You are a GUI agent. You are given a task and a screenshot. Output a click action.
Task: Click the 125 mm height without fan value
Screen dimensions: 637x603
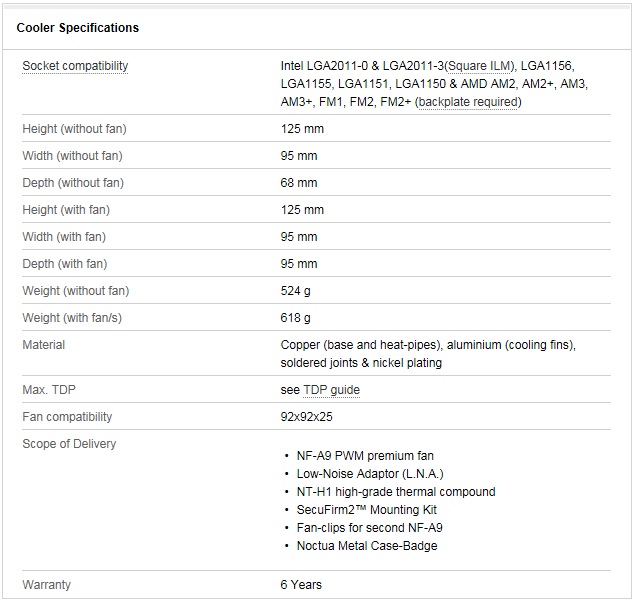pyautogui.click(x=302, y=129)
